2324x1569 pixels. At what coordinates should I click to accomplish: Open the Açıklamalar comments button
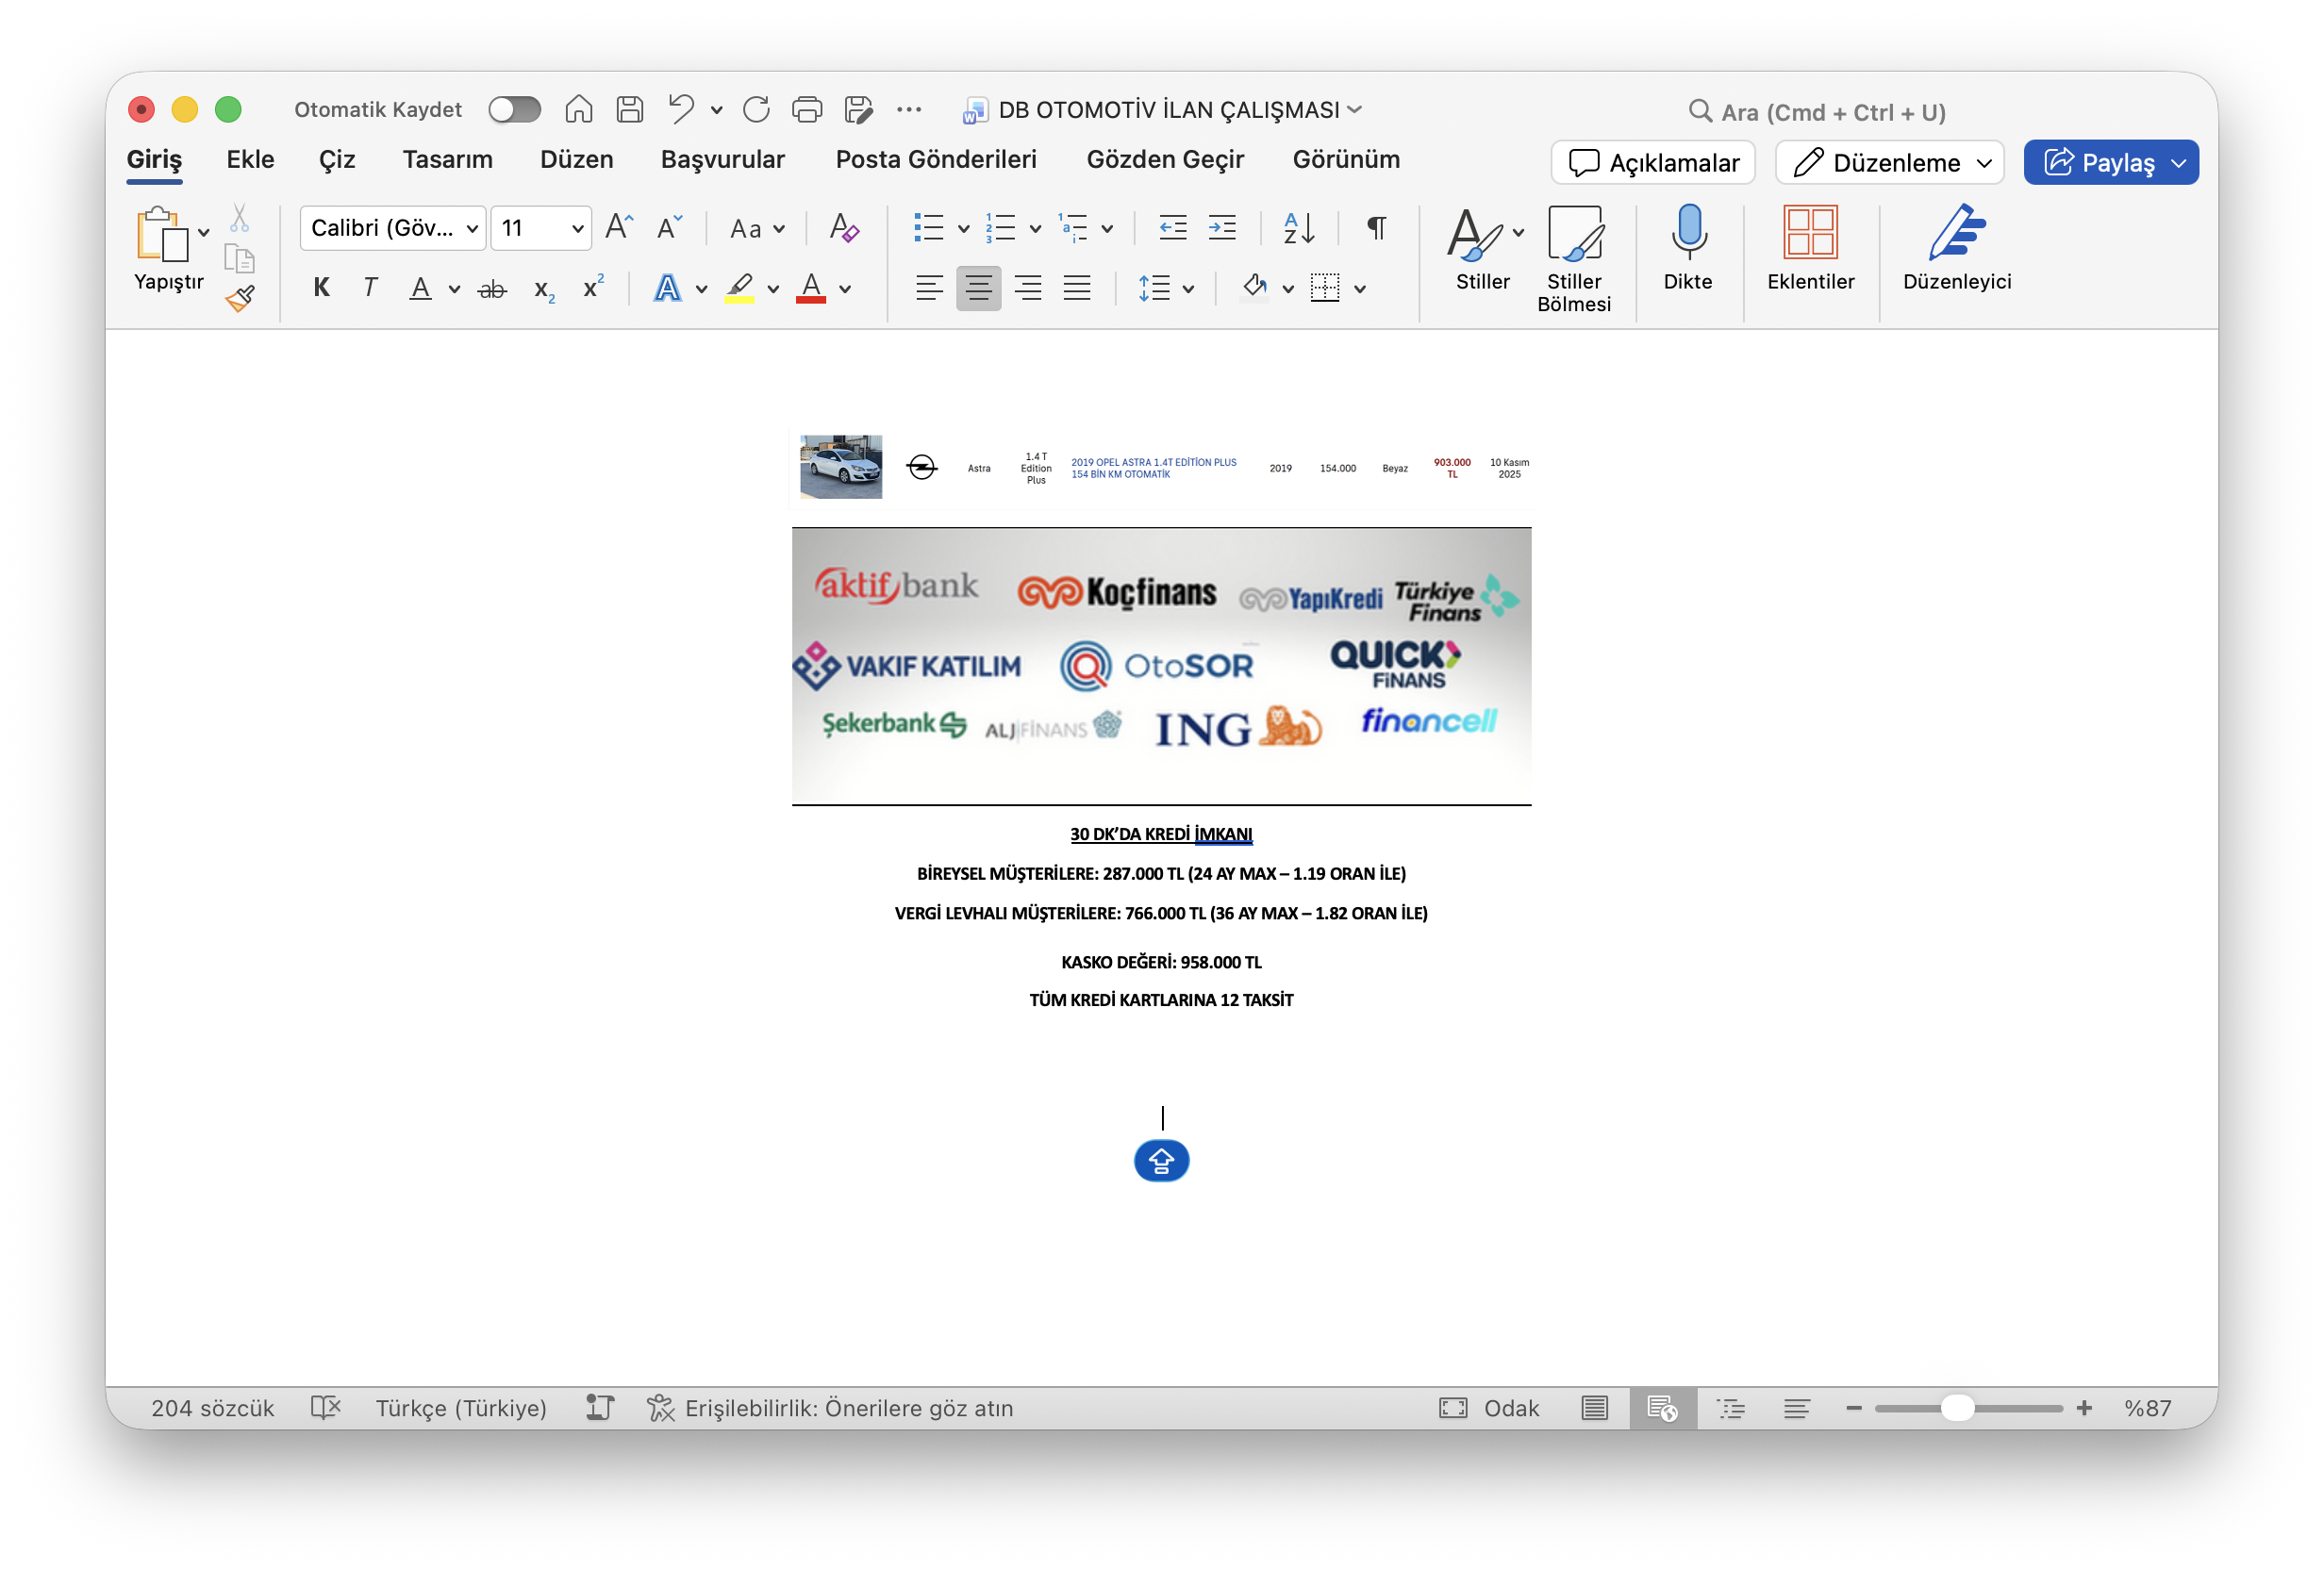point(1653,162)
